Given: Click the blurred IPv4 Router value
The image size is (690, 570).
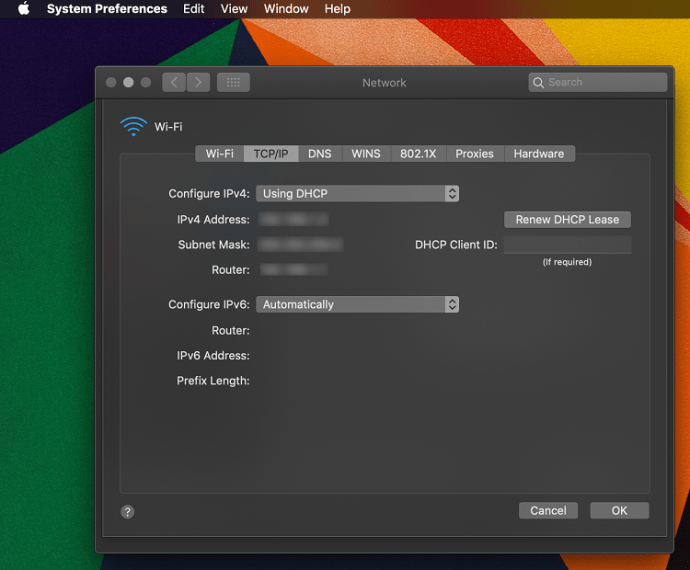Looking at the screenshot, I should pos(294,269).
